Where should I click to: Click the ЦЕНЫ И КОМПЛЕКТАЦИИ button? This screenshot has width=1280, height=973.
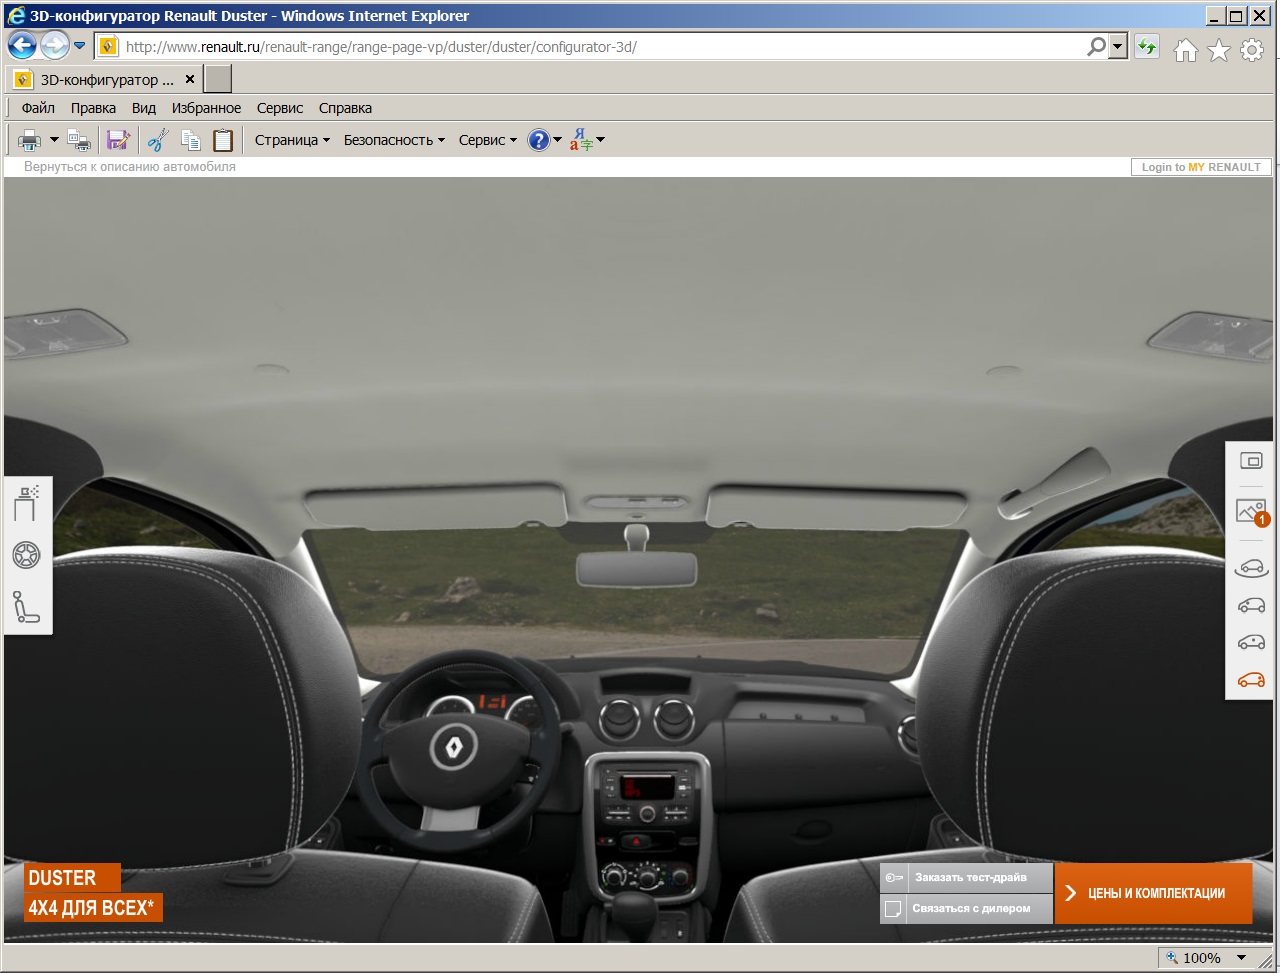(1153, 893)
